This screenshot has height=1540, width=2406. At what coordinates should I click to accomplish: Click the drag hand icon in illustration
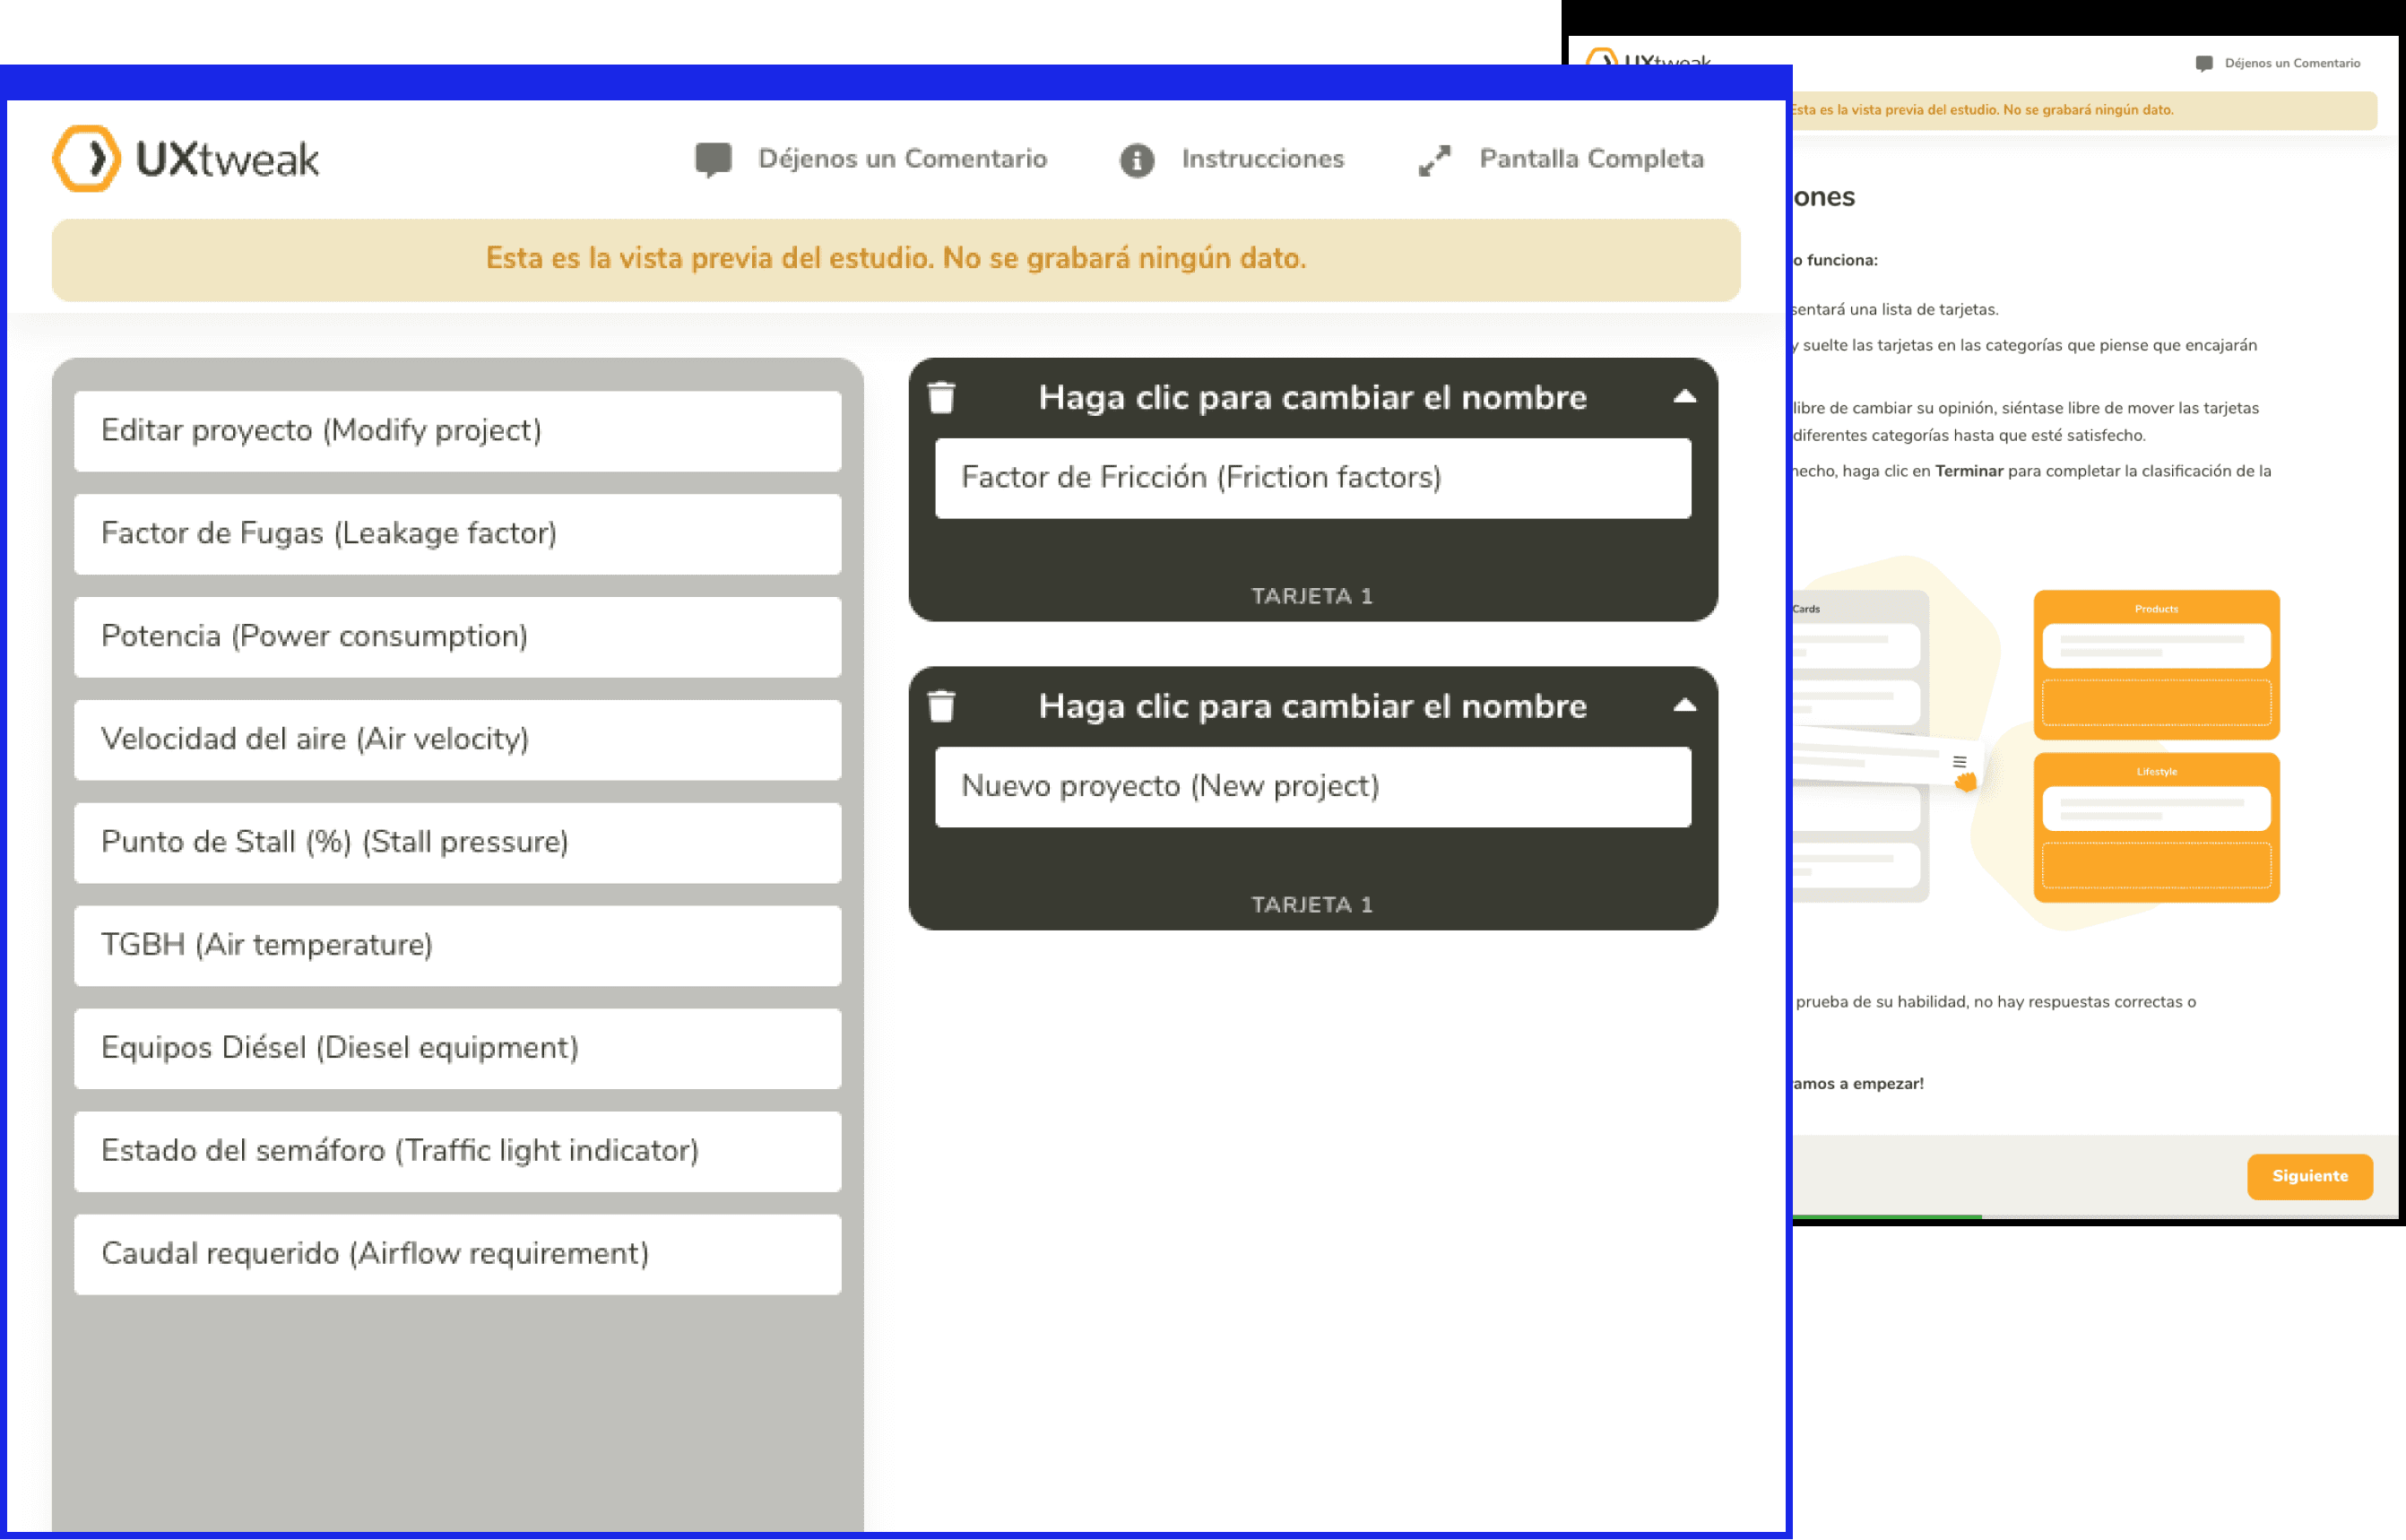click(1965, 781)
